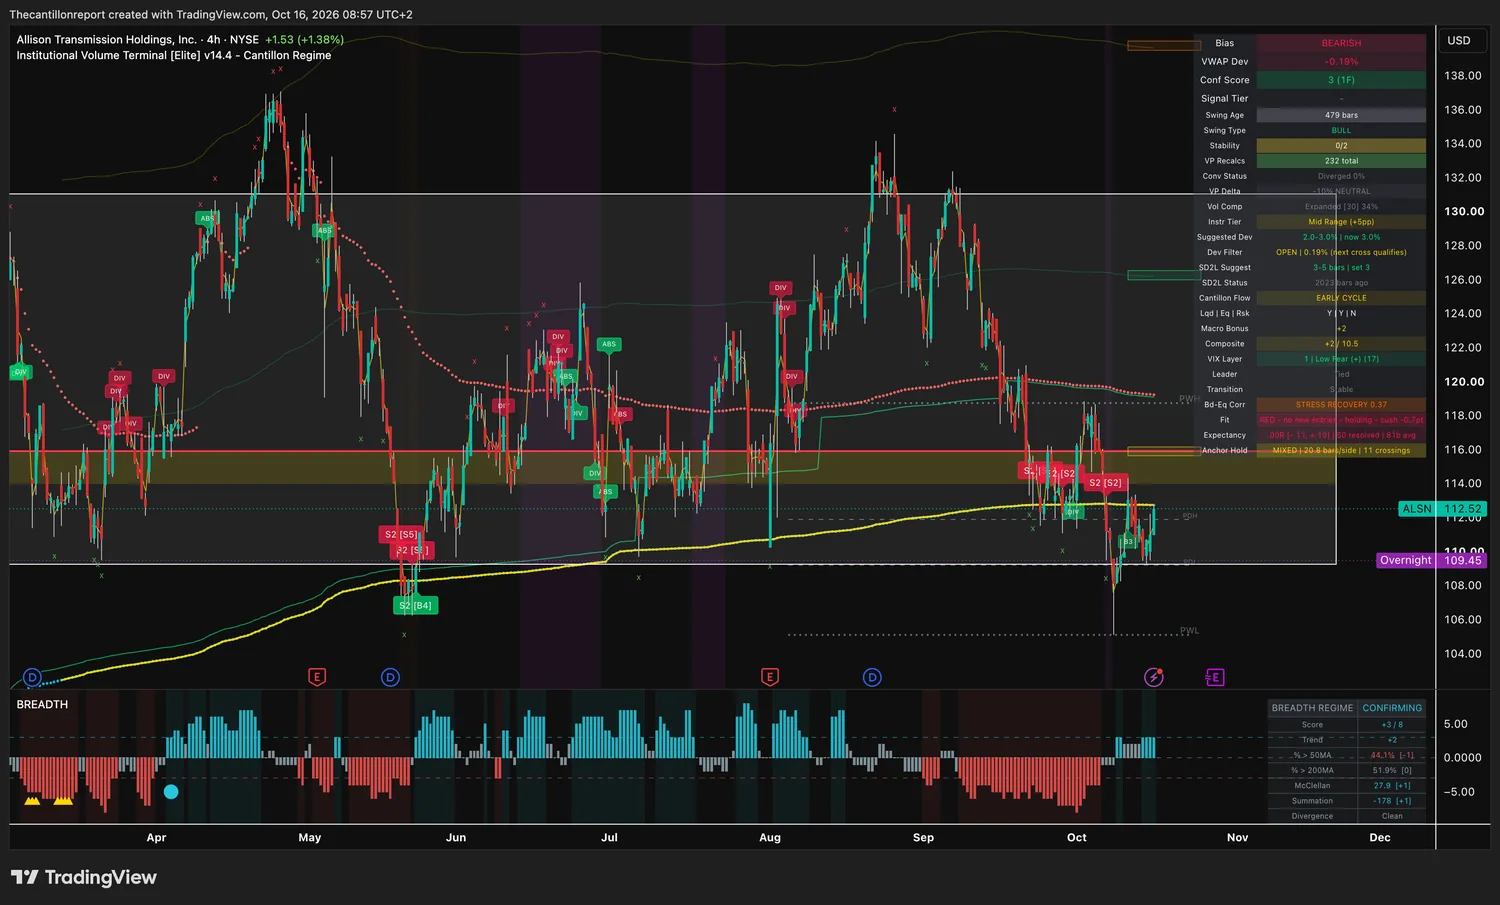This screenshot has width=1500, height=905.
Task: Click the 130.00 price axis label
Action: pos(1464,212)
